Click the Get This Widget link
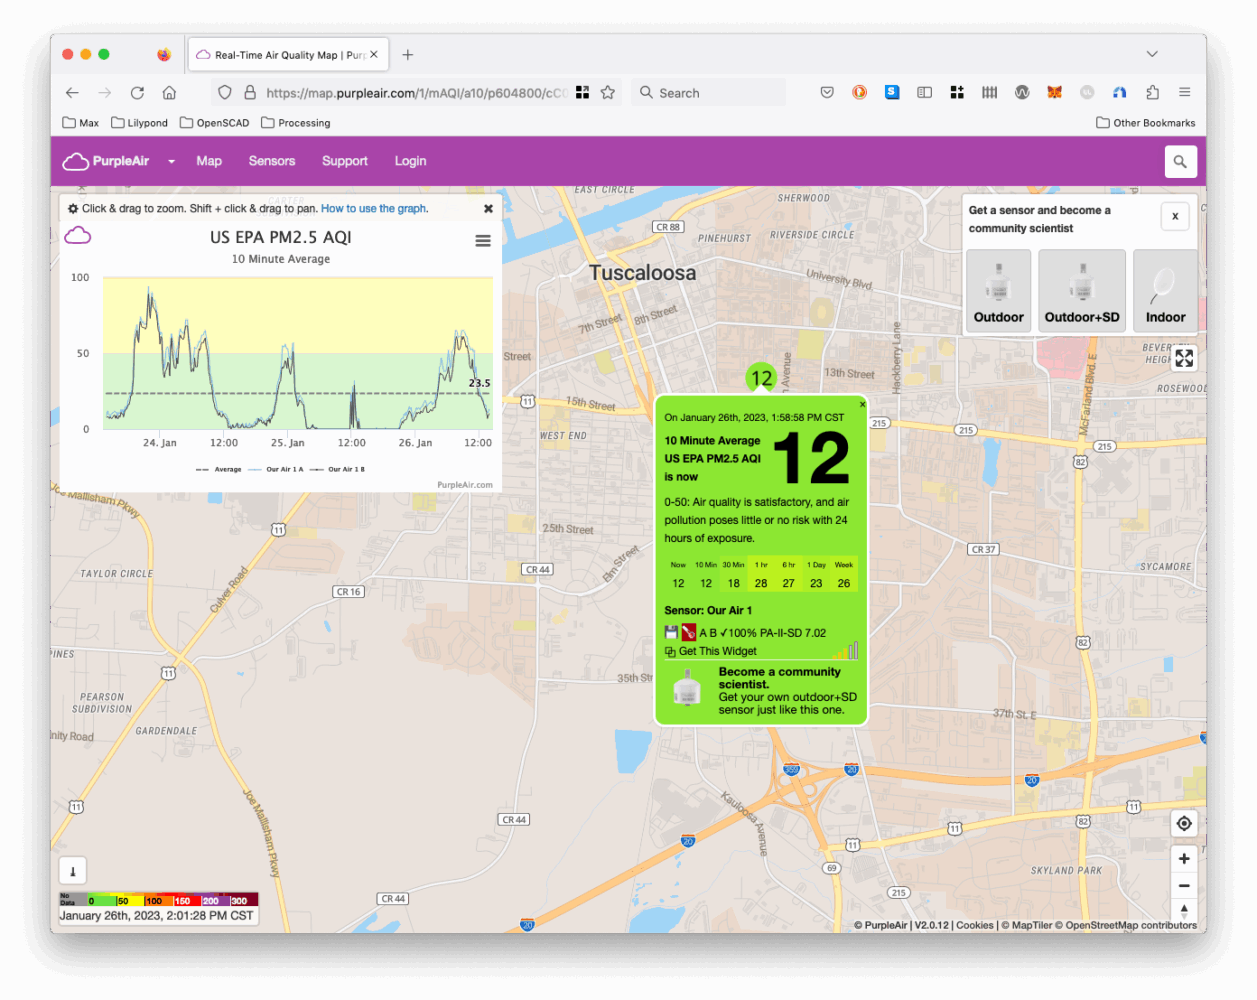Screen dimensions: 1257x1000 click(x=717, y=651)
